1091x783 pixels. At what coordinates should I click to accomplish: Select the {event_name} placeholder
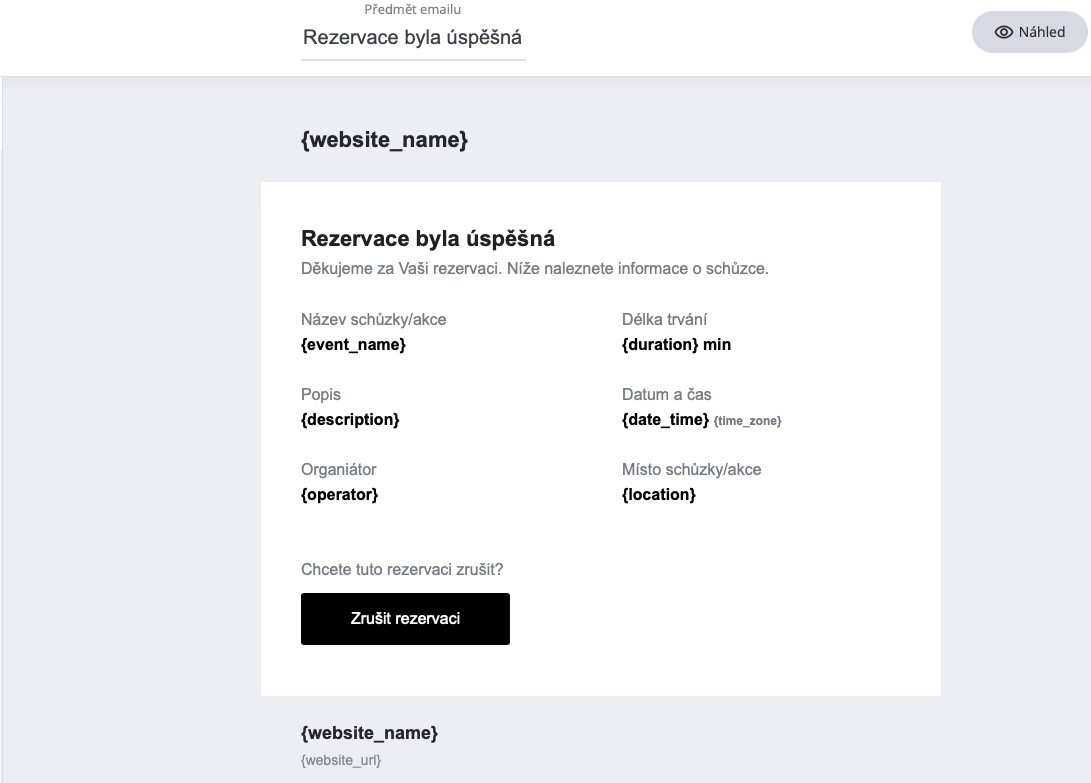353,345
